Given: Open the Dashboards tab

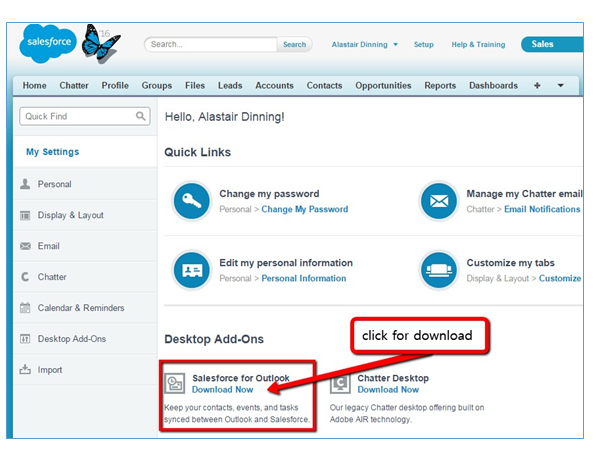Looking at the screenshot, I should pyautogui.click(x=493, y=86).
